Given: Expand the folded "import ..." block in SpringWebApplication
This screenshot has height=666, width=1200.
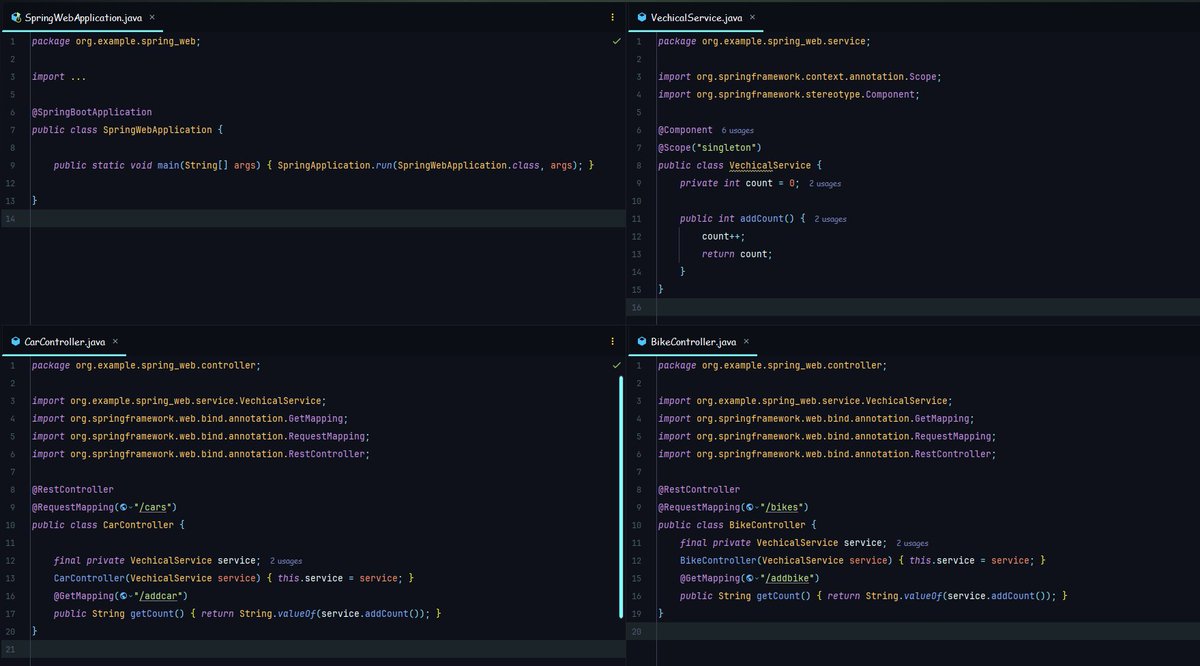Looking at the screenshot, I should pos(78,77).
